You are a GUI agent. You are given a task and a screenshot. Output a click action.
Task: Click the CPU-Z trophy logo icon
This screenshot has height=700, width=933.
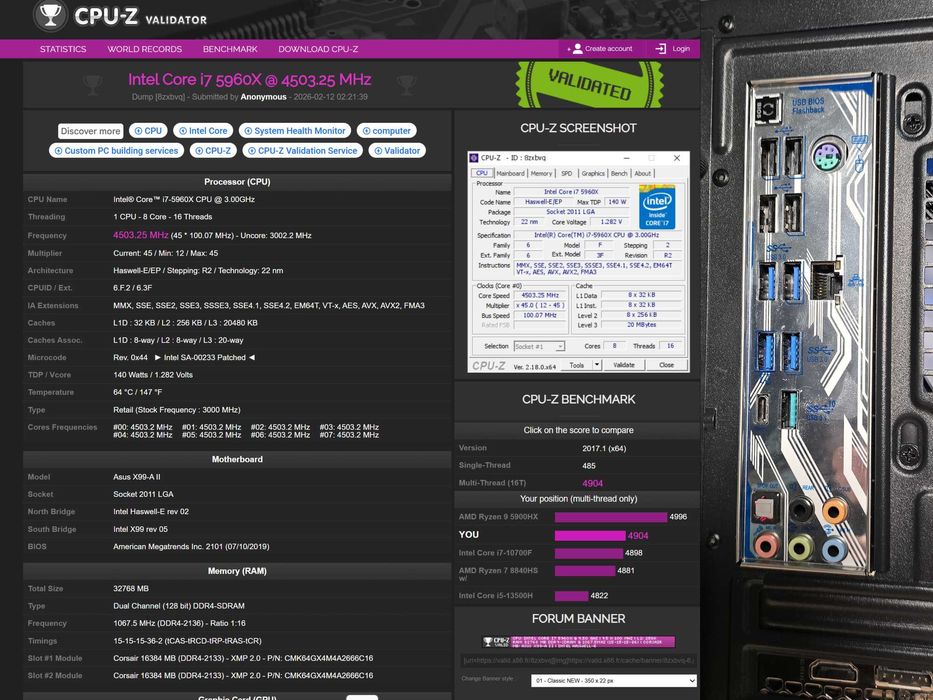pyautogui.click(x=50, y=15)
